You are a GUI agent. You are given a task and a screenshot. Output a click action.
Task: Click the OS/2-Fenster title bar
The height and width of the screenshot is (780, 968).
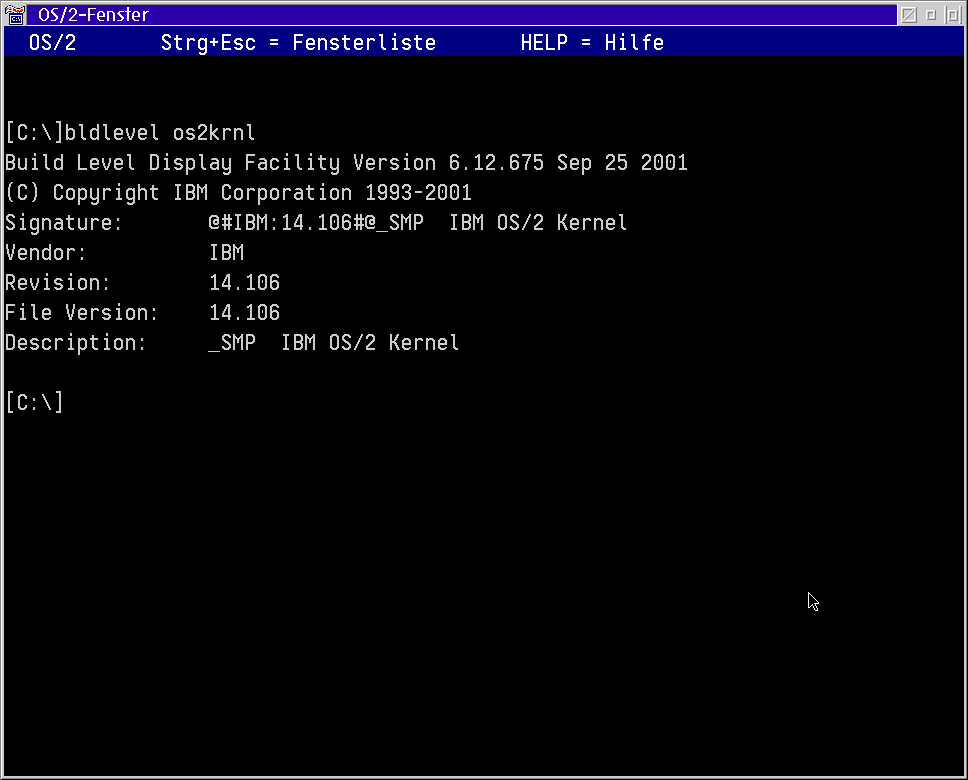[462, 15]
